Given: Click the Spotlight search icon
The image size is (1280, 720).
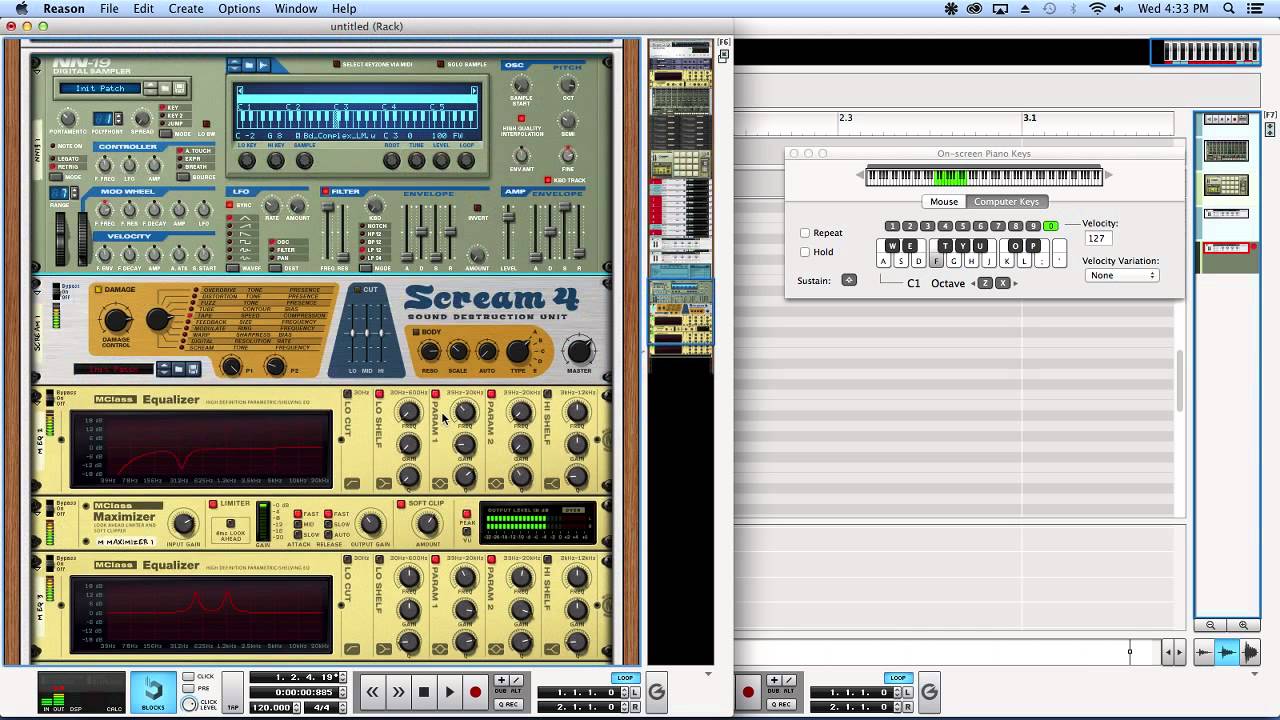Looking at the screenshot, I should click(1229, 9).
